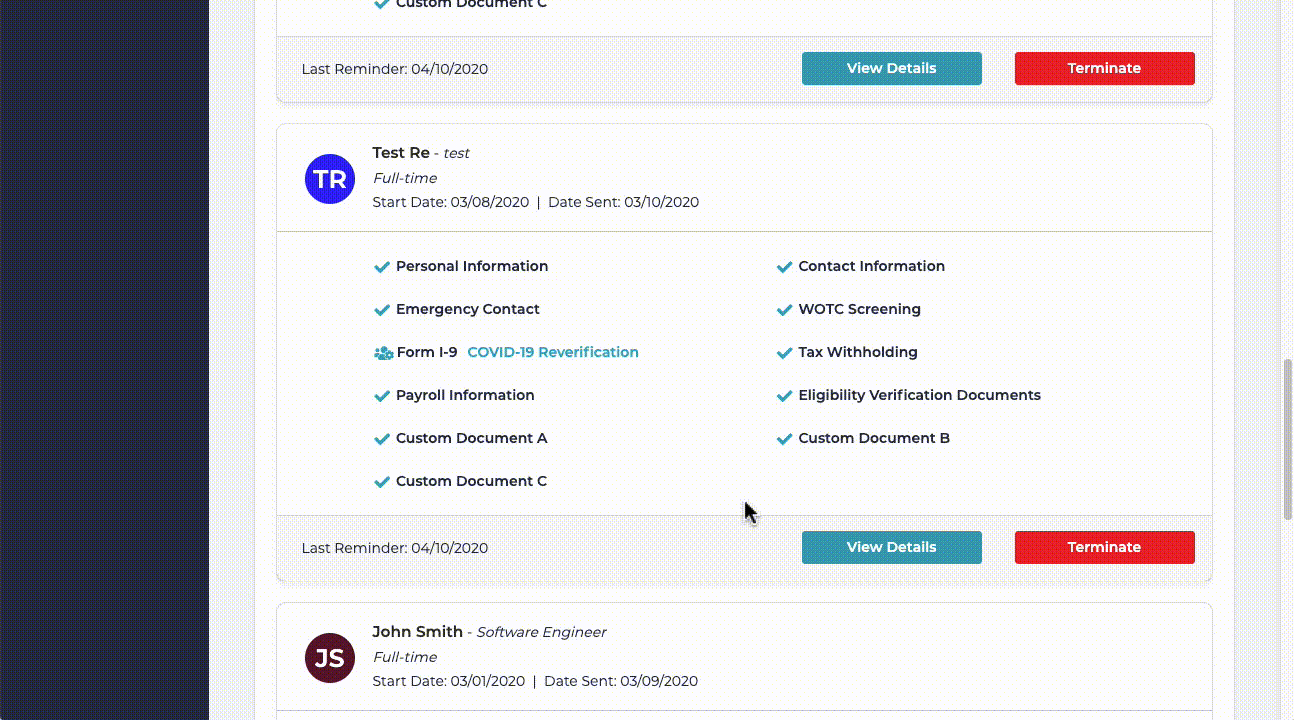Click the checkmark beside Personal Information

pyautogui.click(x=382, y=267)
